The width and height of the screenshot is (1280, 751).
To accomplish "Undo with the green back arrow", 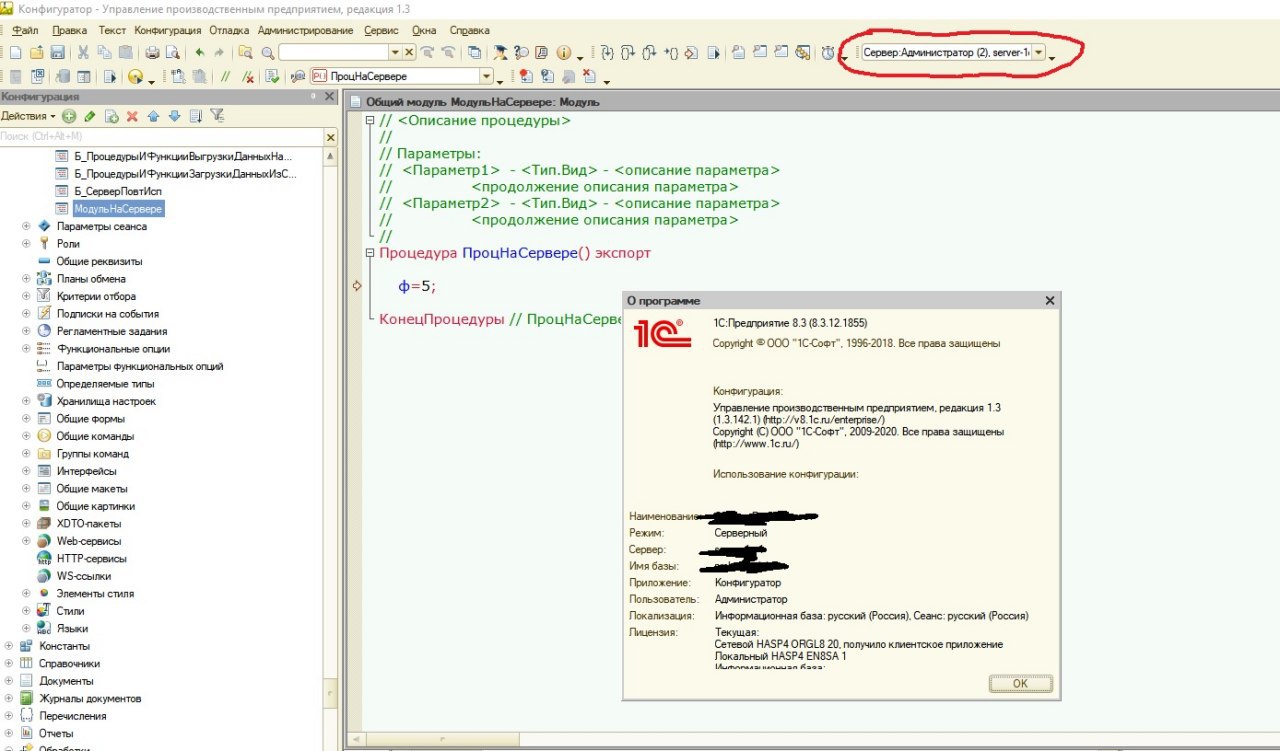I will pyautogui.click(x=200, y=52).
